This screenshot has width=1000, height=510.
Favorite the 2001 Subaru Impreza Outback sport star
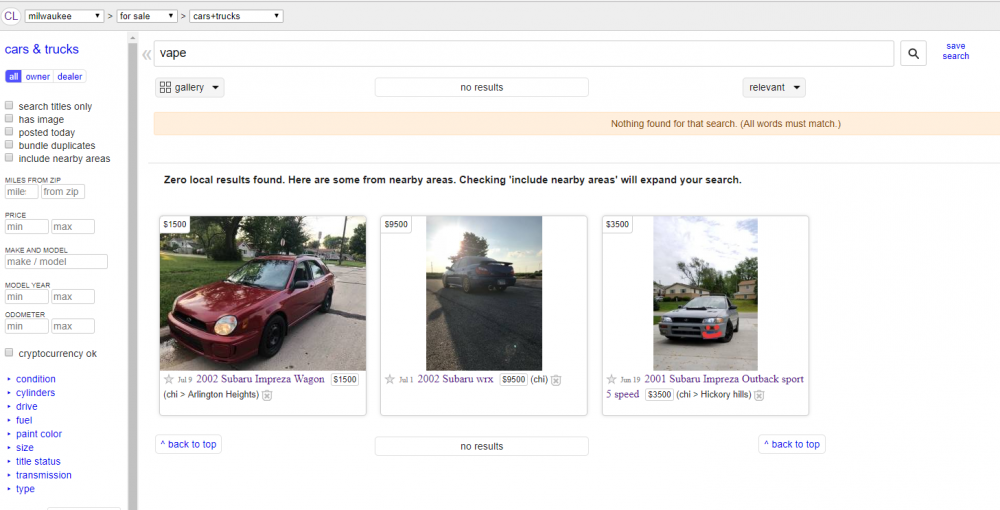pyautogui.click(x=611, y=379)
